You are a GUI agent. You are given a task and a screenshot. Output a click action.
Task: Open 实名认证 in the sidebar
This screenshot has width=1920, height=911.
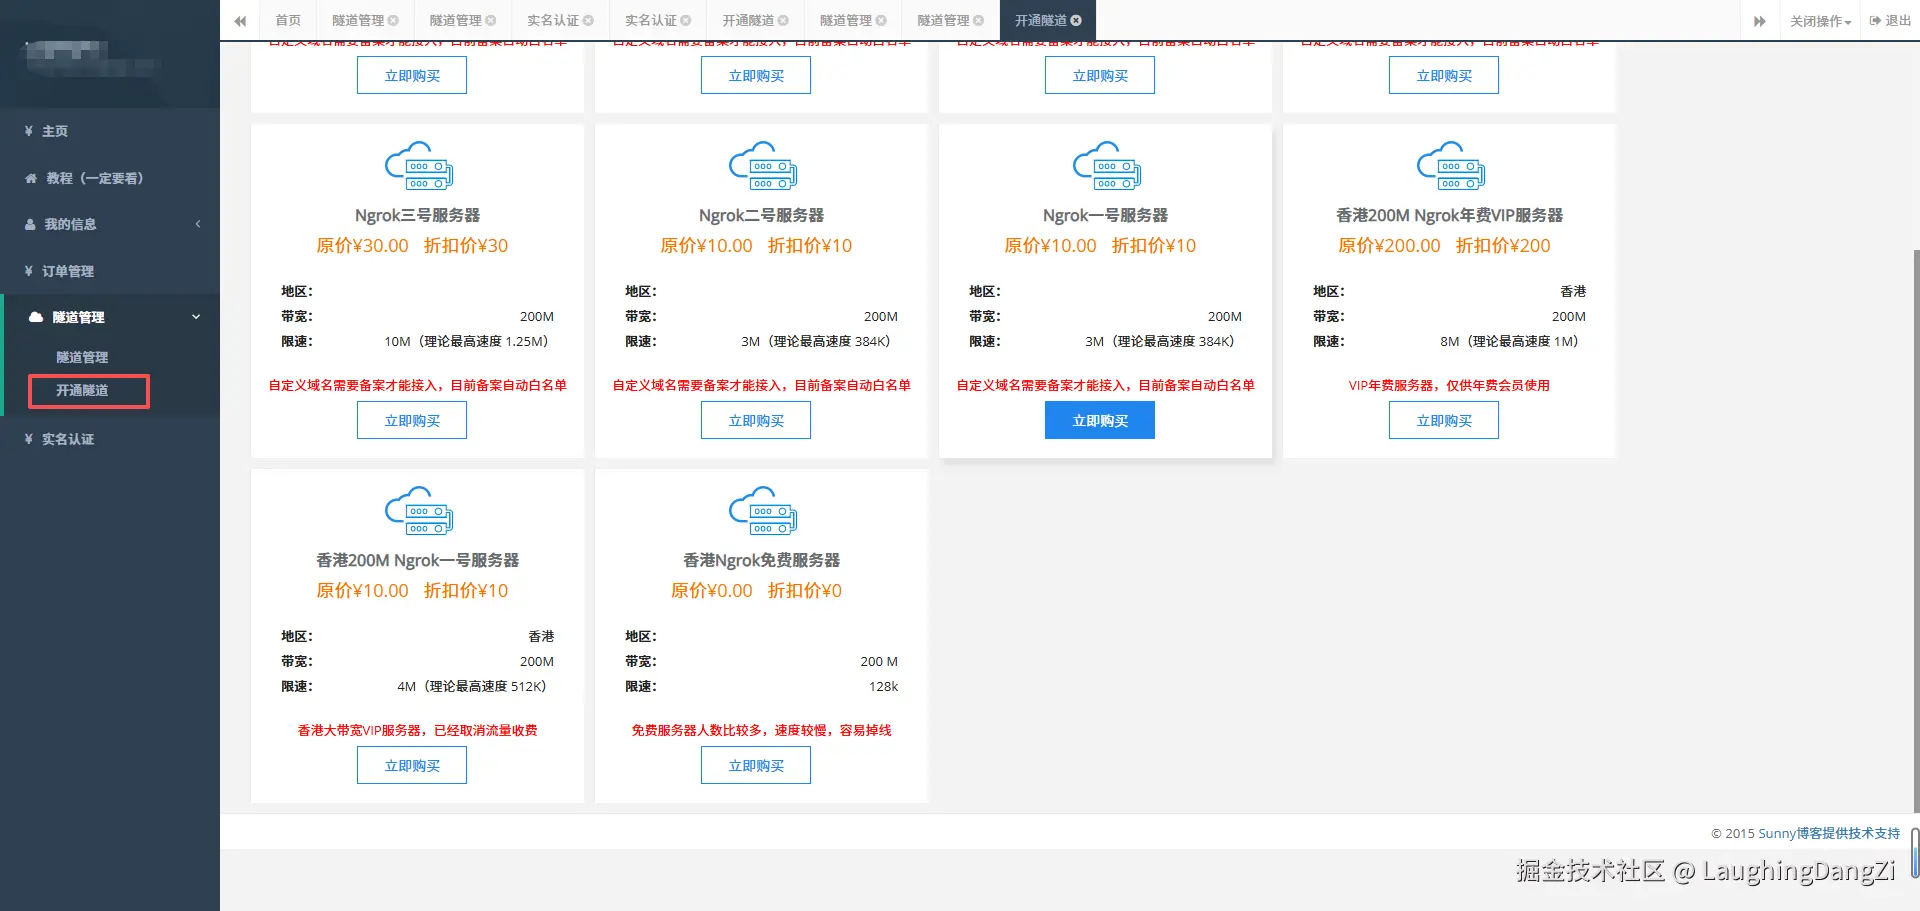point(110,439)
